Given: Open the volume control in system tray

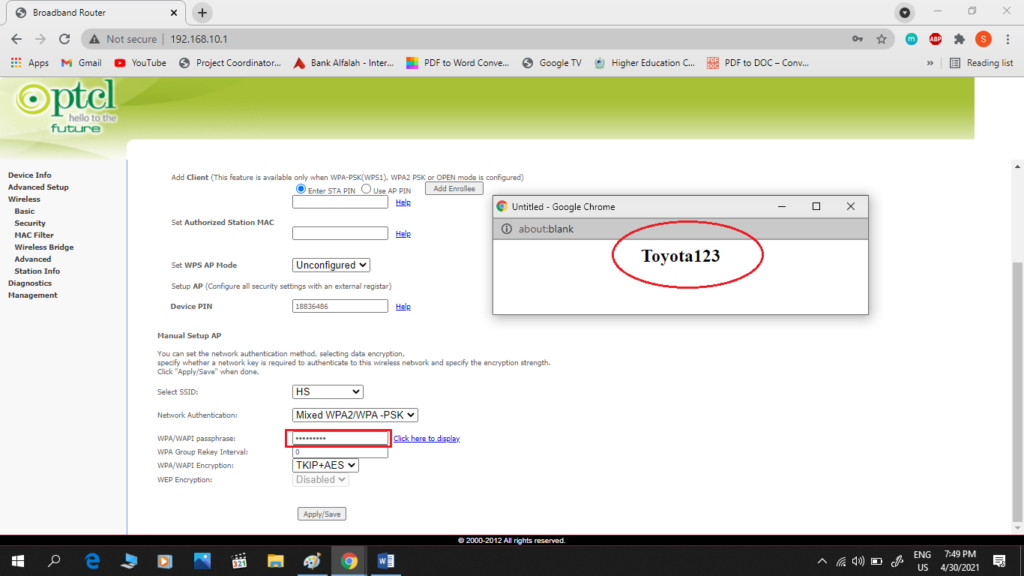Looking at the screenshot, I should pos(858,561).
